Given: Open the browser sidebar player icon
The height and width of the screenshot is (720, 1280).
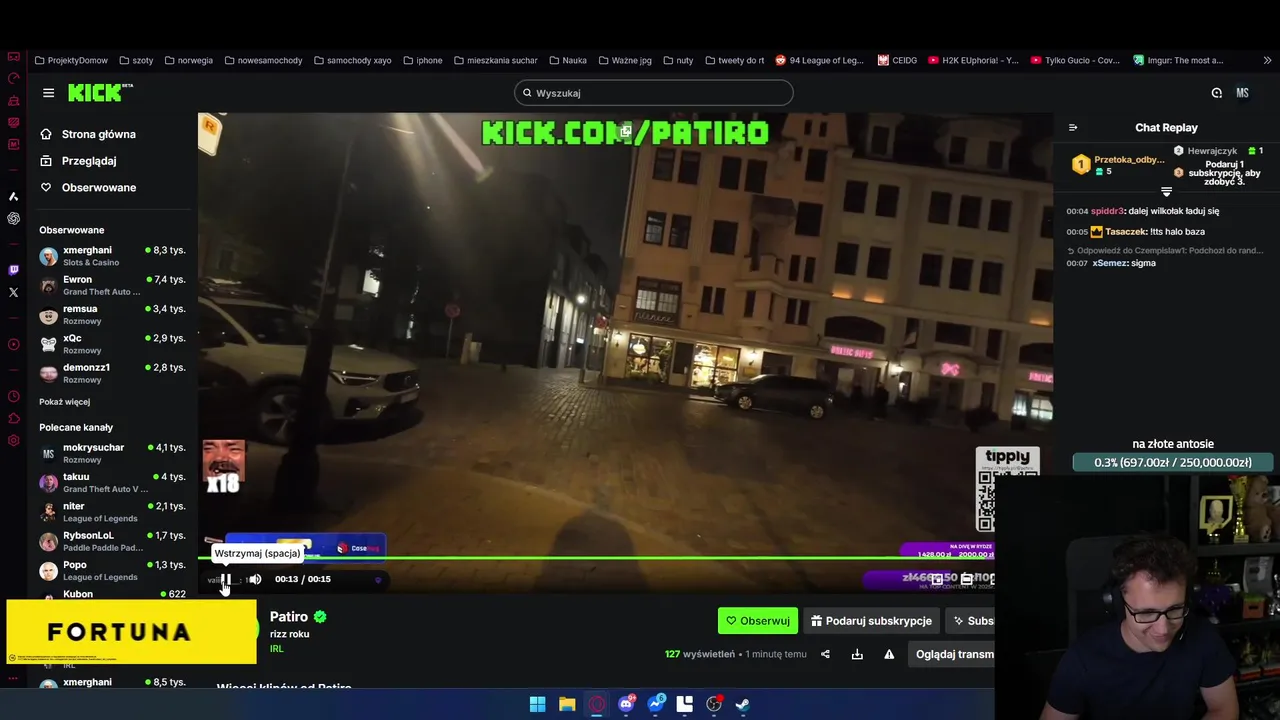Looking at the screenshot, I should [13, 344].
